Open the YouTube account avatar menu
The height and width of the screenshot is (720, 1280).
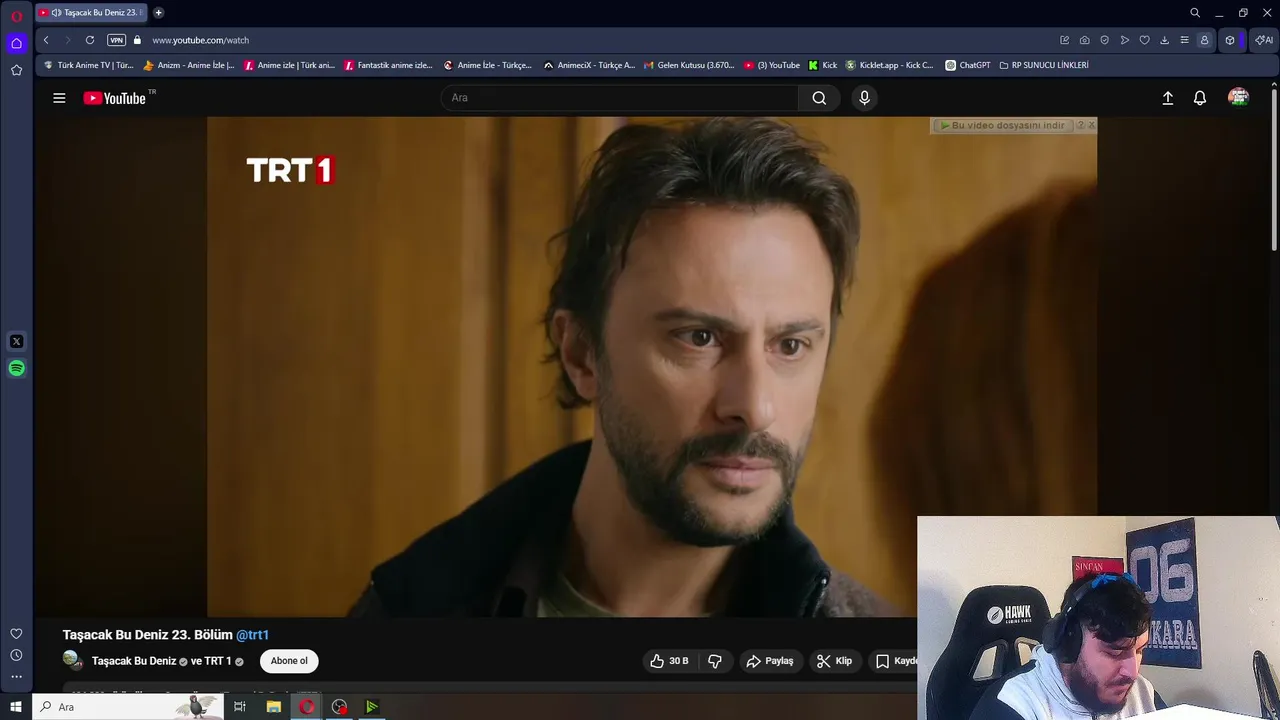(1239, 98)
